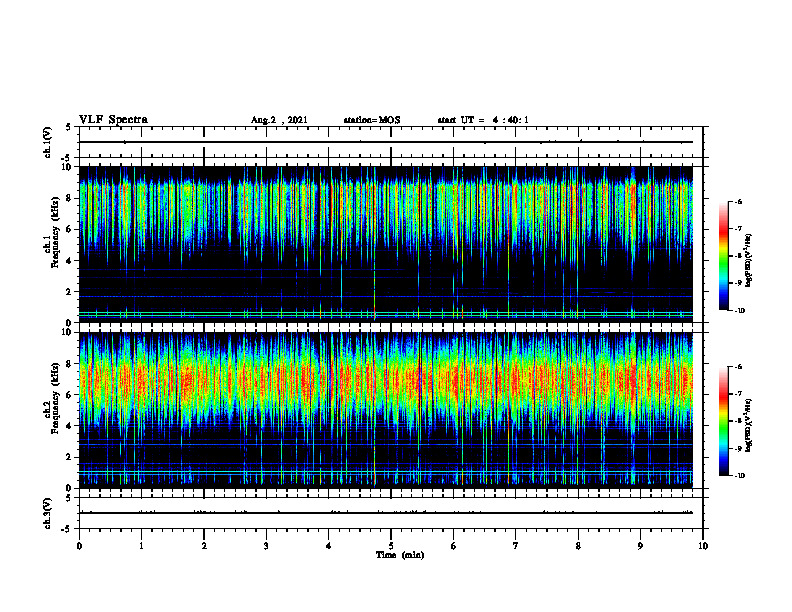Image resolution: width=792 pixels, height=612 pixels.
Task: Click the ch.1 voltage waveform strip
Action: pyautogui.click(x=391, y=142)
